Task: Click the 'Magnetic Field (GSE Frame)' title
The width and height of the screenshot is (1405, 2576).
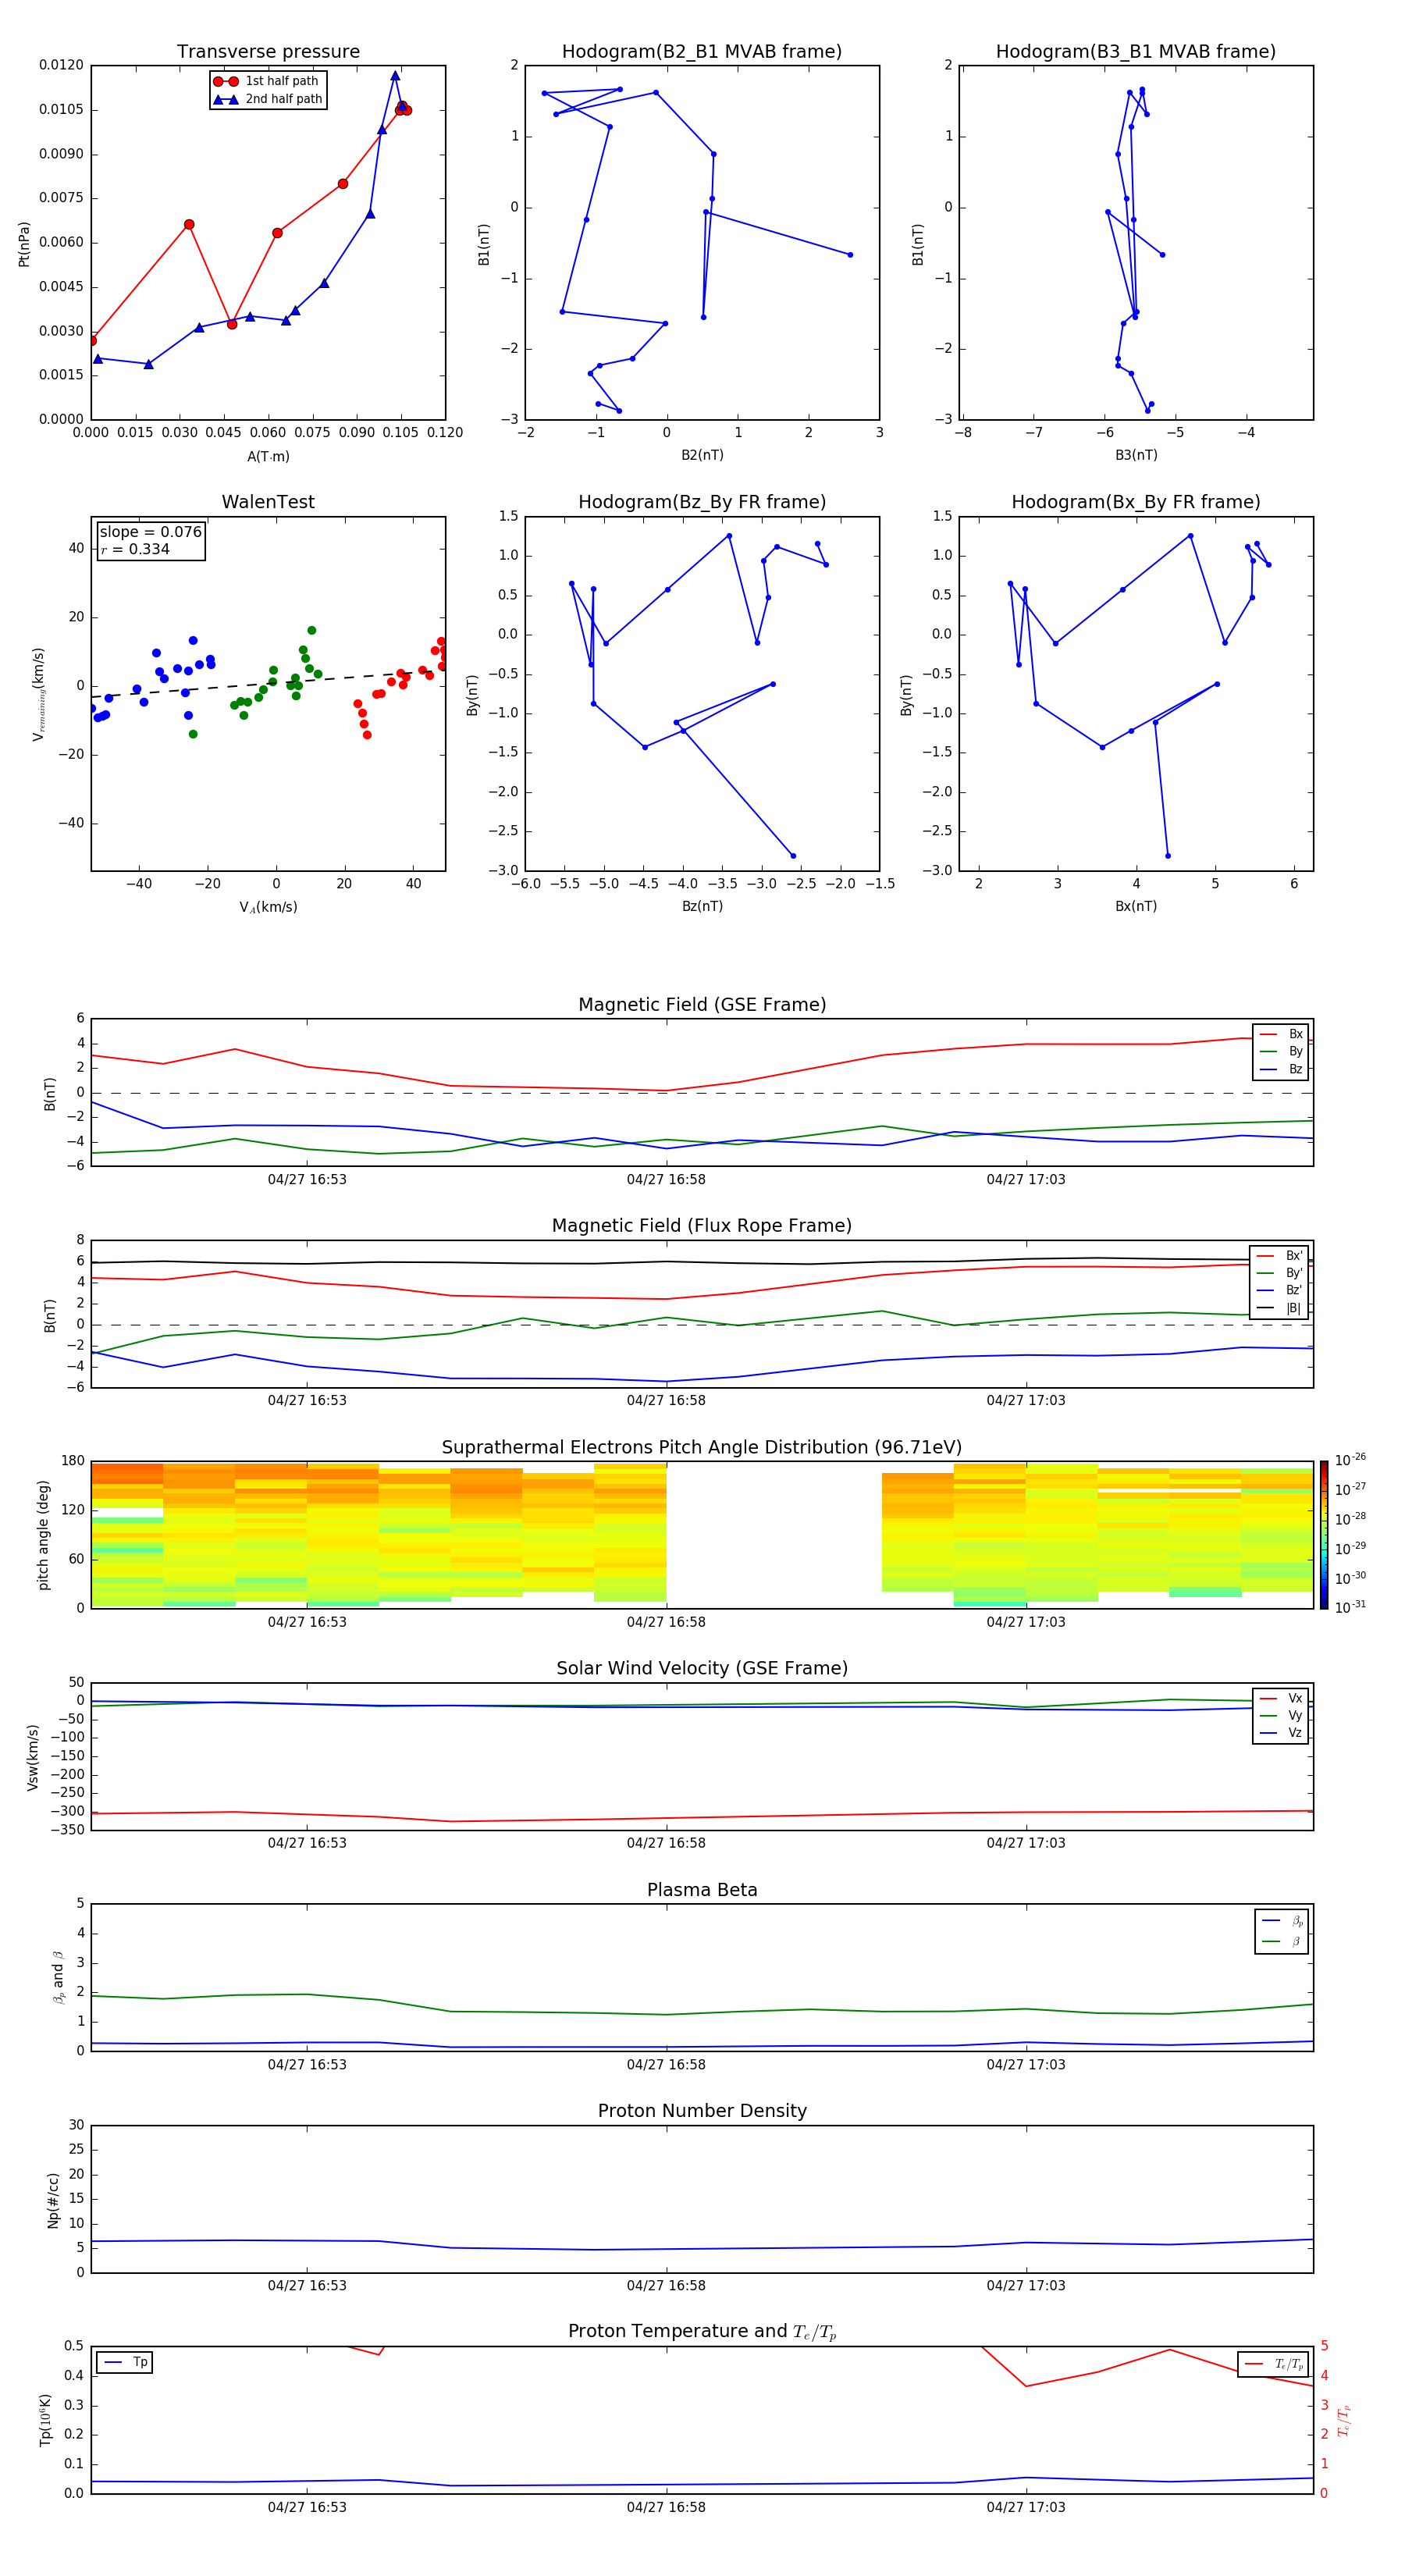Action: 702,1005
